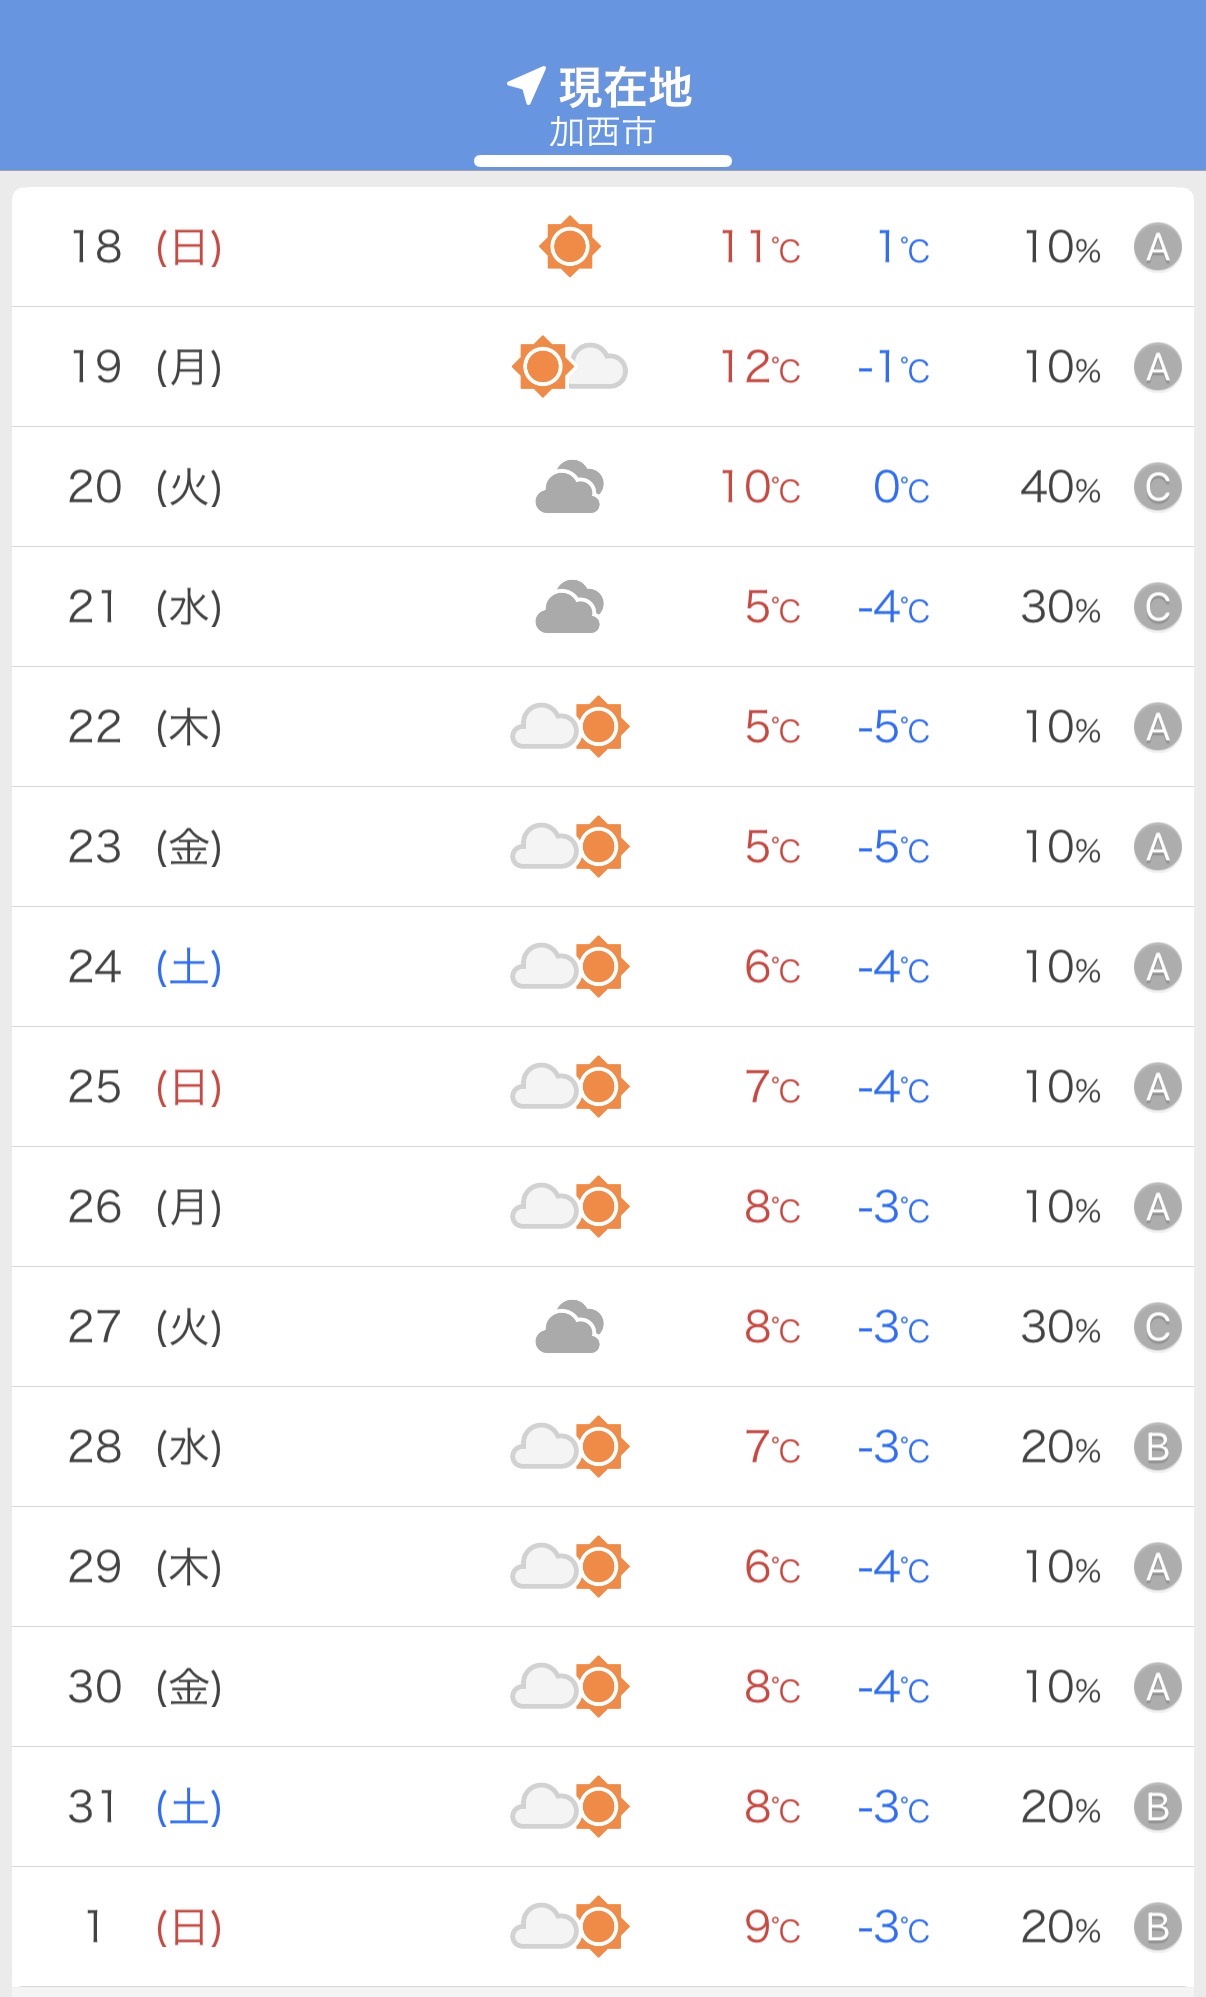Image resolution: width=1206 pixels, height=1997 pixels.
Task: Tap the cloudy icon for the 27th
Action: coord(569,1327)
